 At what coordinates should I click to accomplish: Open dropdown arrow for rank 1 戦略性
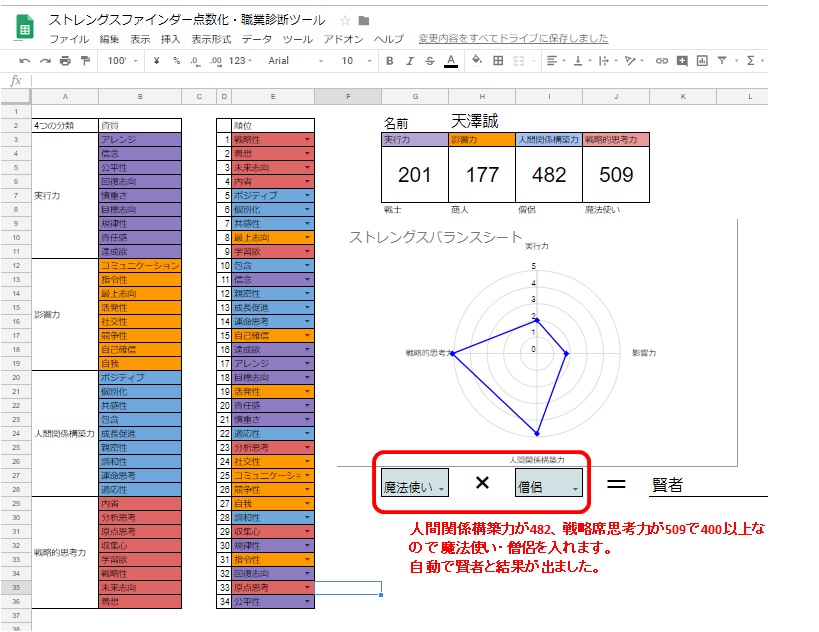point(307,140)
